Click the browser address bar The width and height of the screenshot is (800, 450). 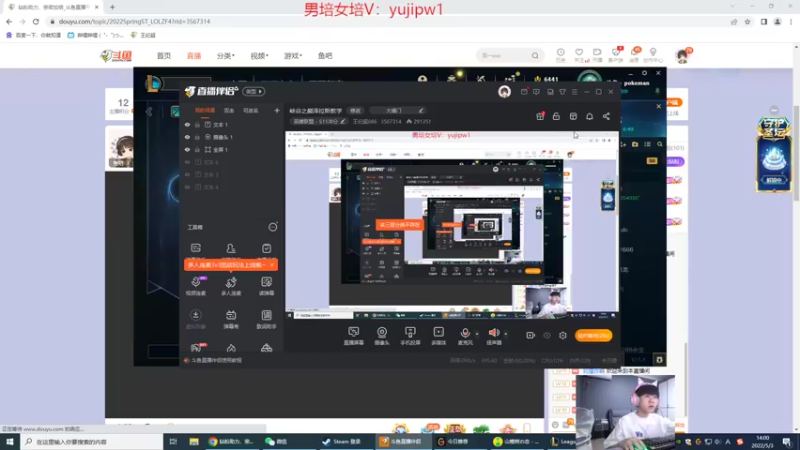[x=388, y=21]
